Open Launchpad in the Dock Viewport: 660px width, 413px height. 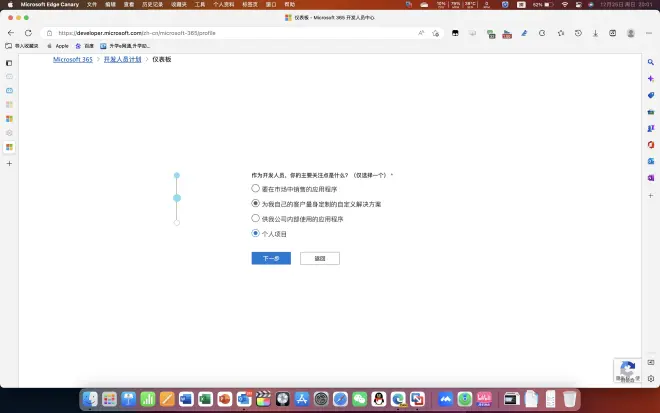pos(109,399)
